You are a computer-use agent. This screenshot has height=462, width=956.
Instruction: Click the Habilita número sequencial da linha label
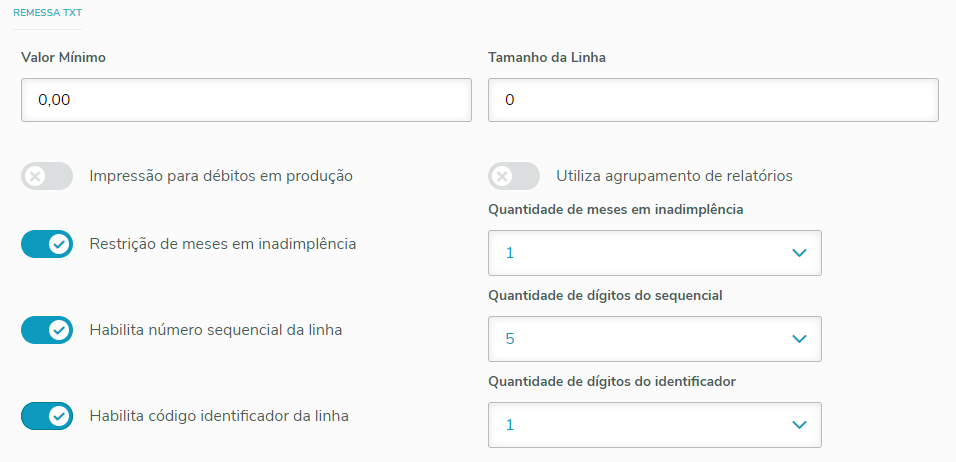click(x=216, y=329)
